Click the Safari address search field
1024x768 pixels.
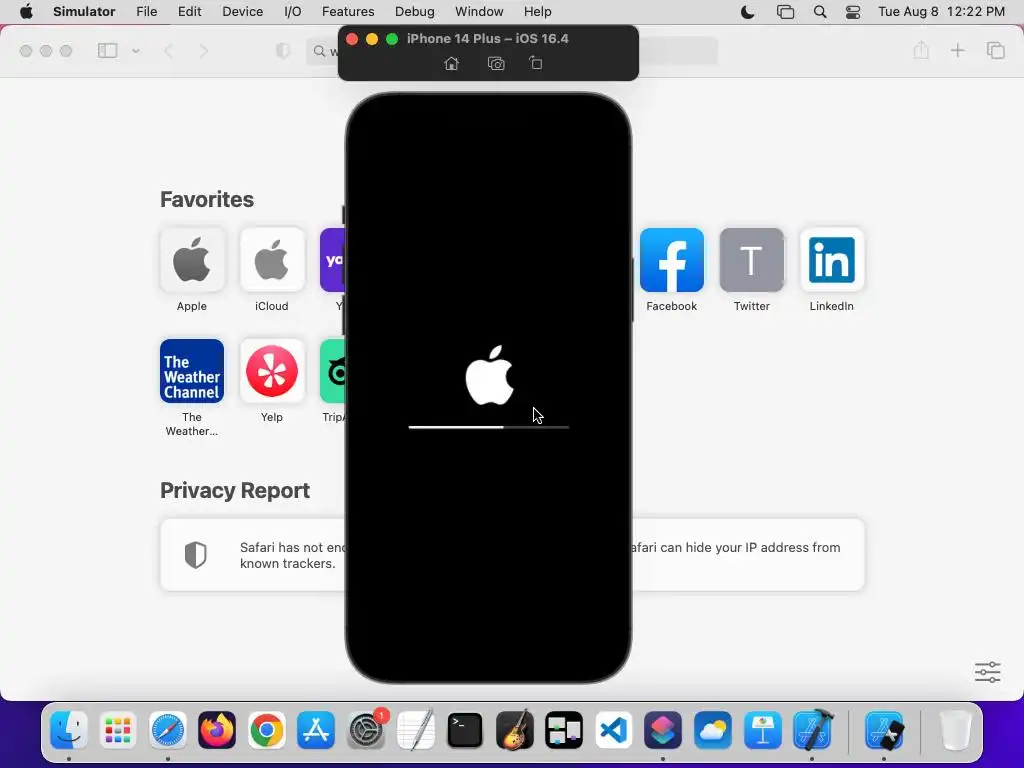tap(512, 51)
